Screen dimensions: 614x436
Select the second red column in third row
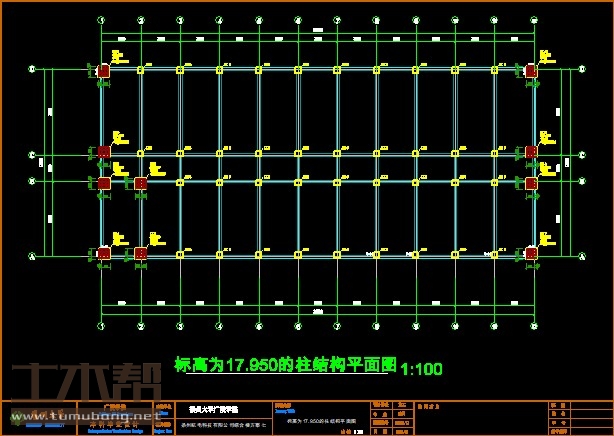[141, 183]
